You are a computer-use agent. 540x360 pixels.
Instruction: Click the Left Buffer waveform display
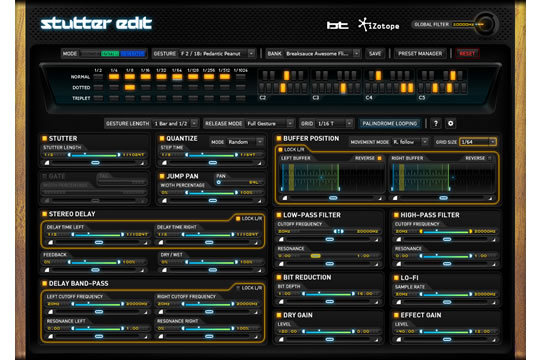point(332,177)
